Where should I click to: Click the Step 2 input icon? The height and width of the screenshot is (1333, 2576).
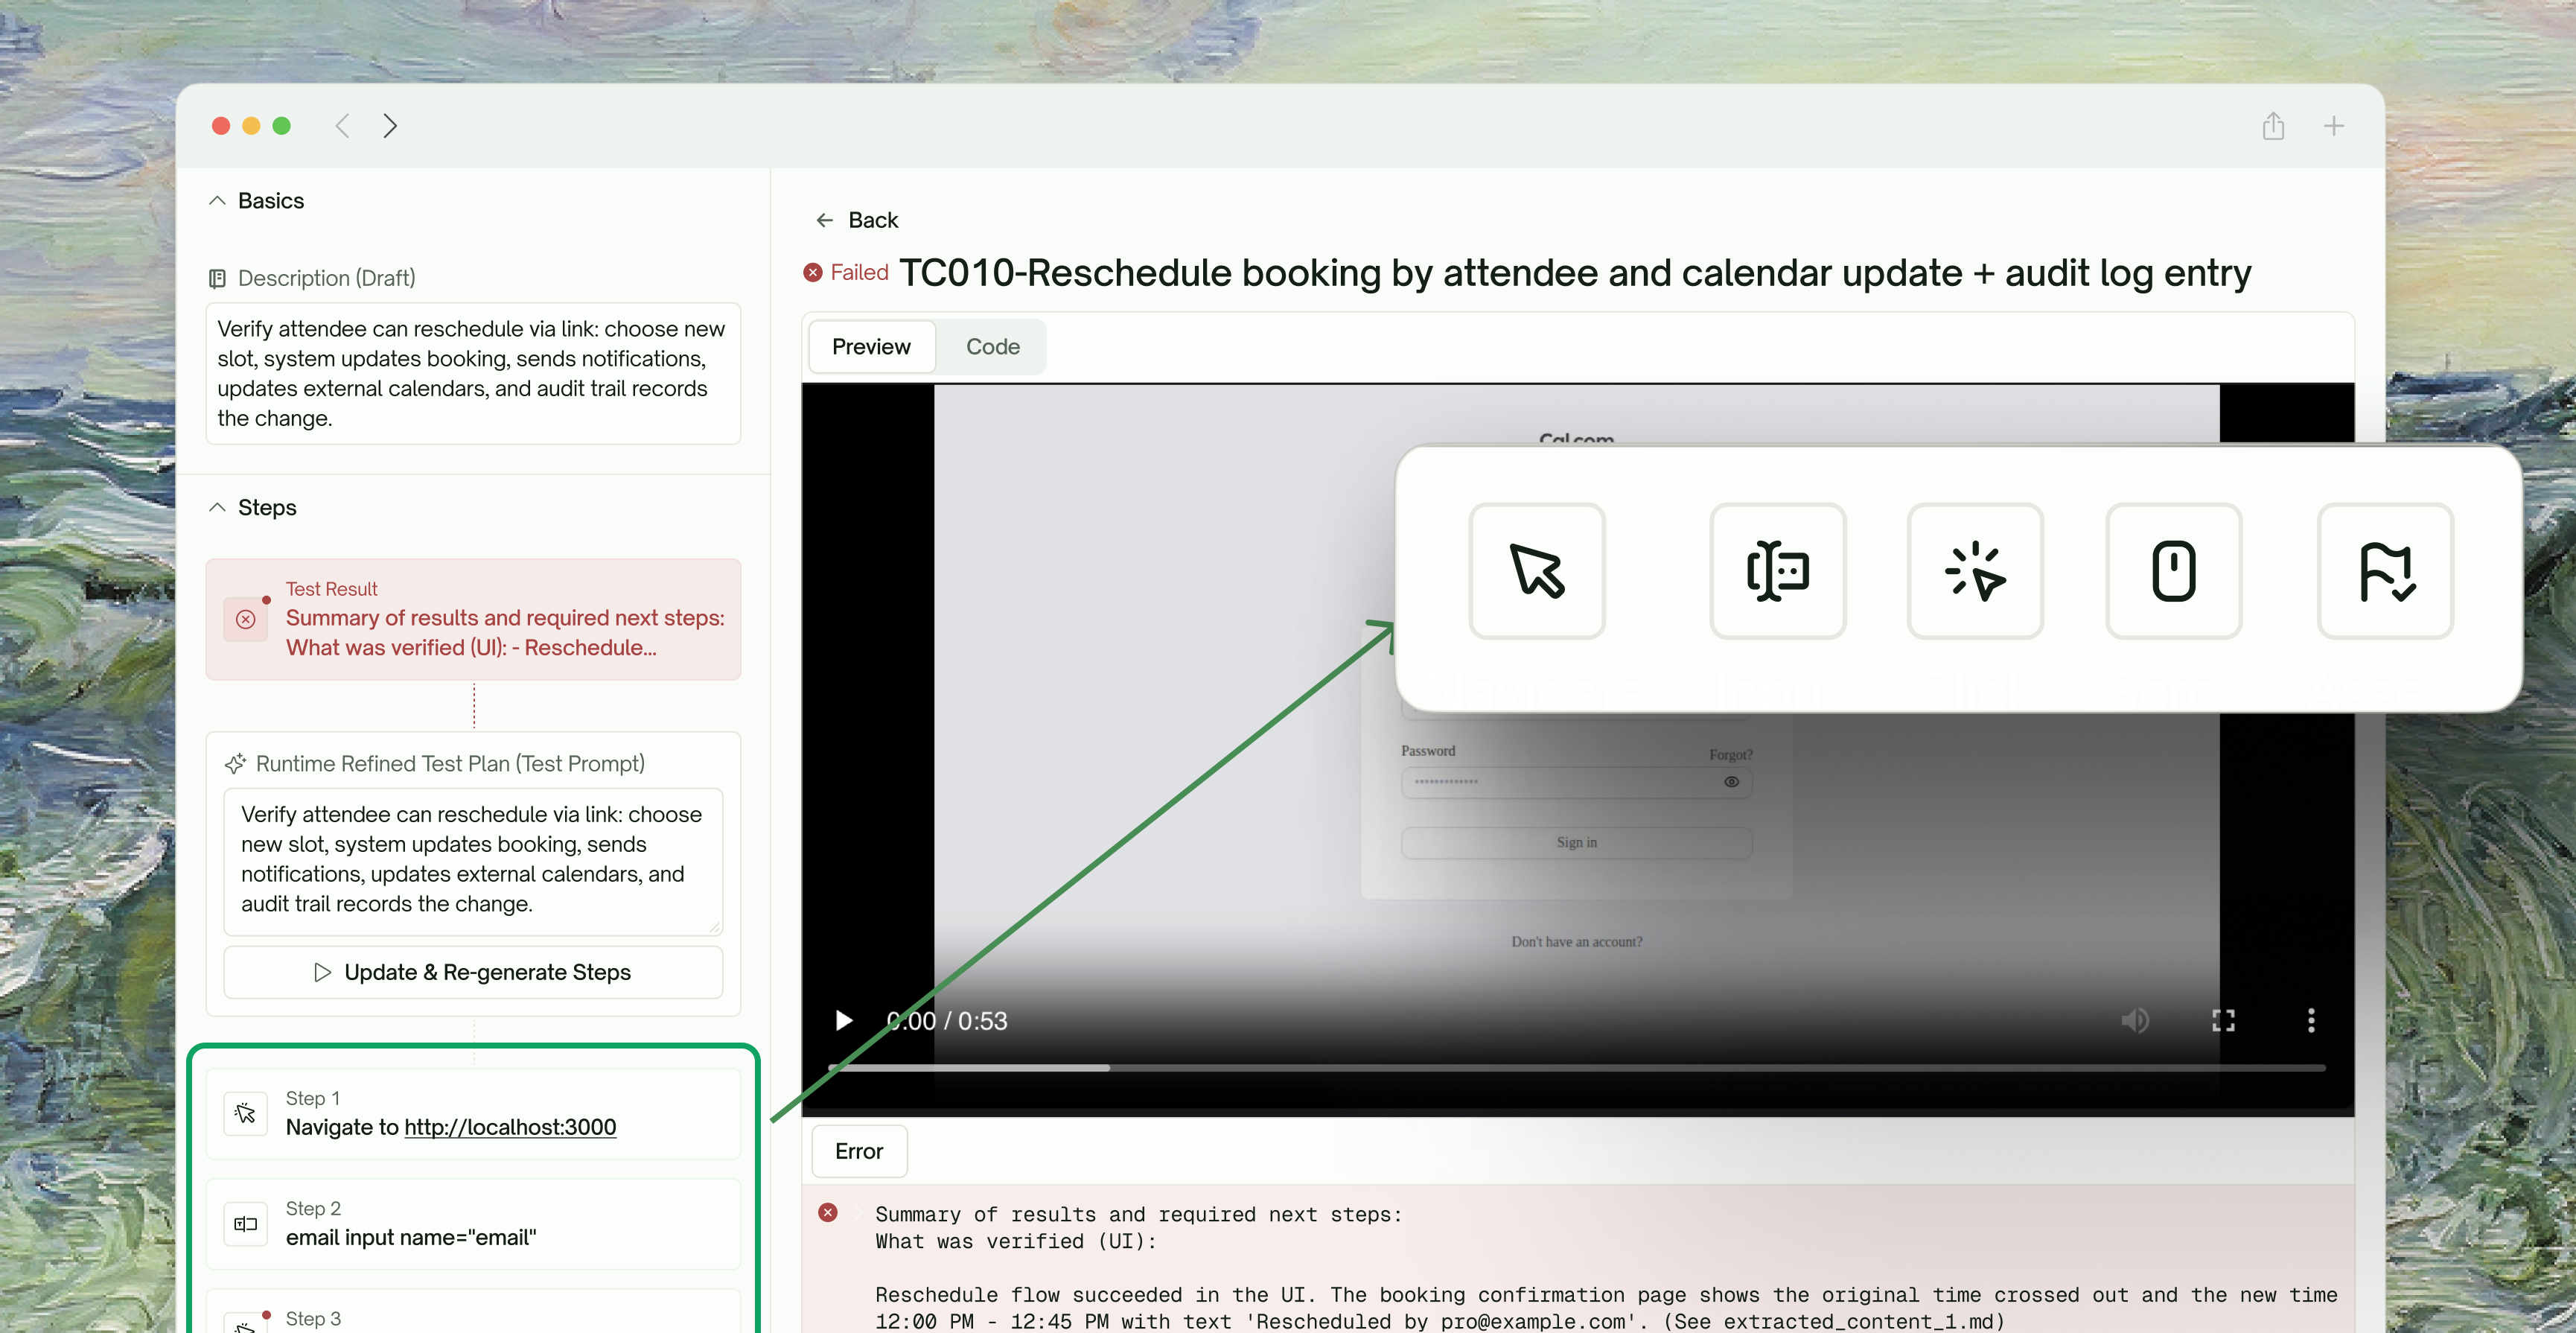point(246,1224)
